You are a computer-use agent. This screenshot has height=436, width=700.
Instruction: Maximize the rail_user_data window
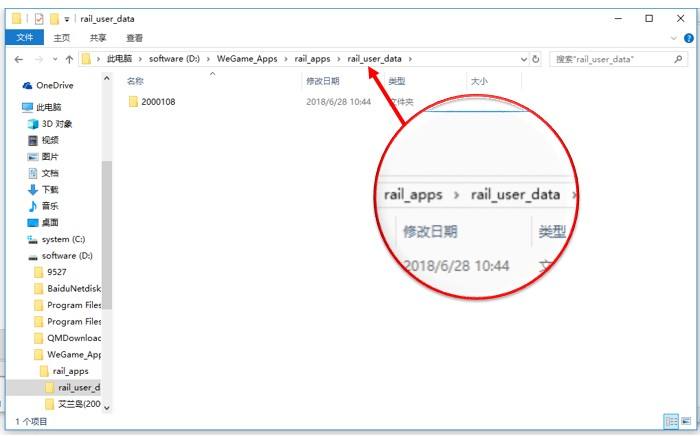(x=649, y=19)
